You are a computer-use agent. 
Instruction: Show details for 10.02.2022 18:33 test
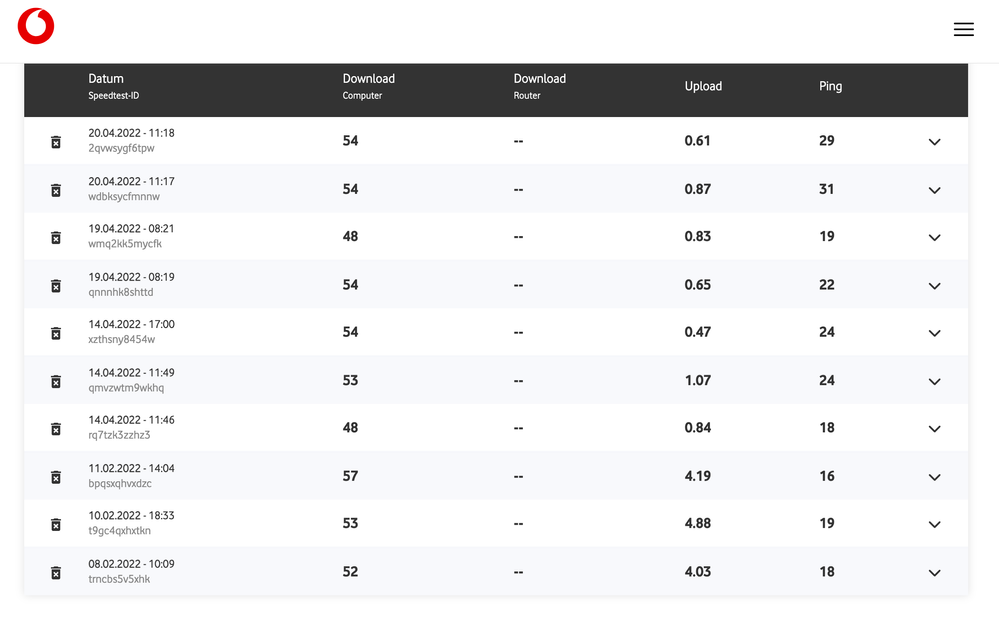pyautogui.click(x=934, y=525)
